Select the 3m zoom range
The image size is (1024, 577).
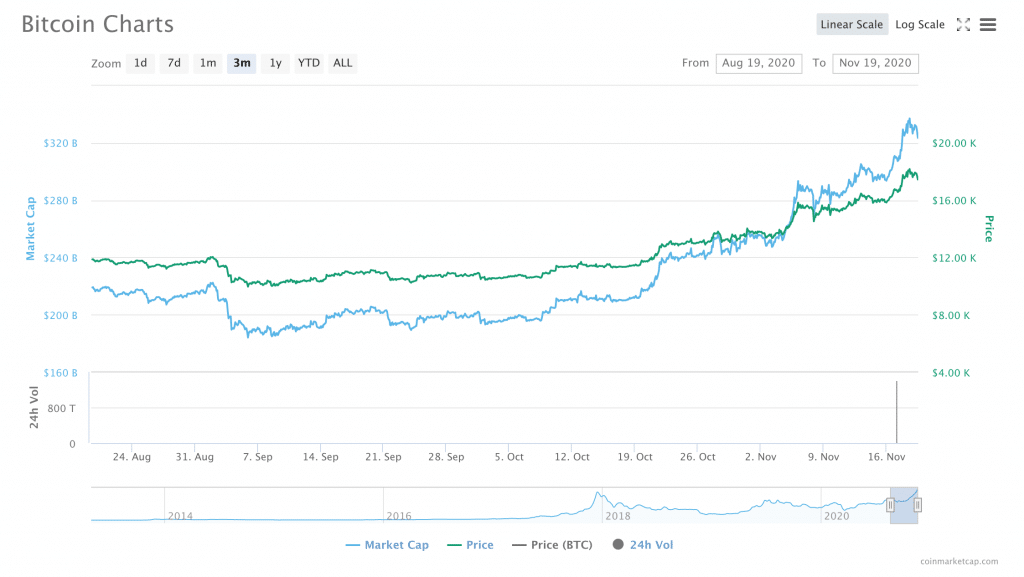click(x=242, y=63)
